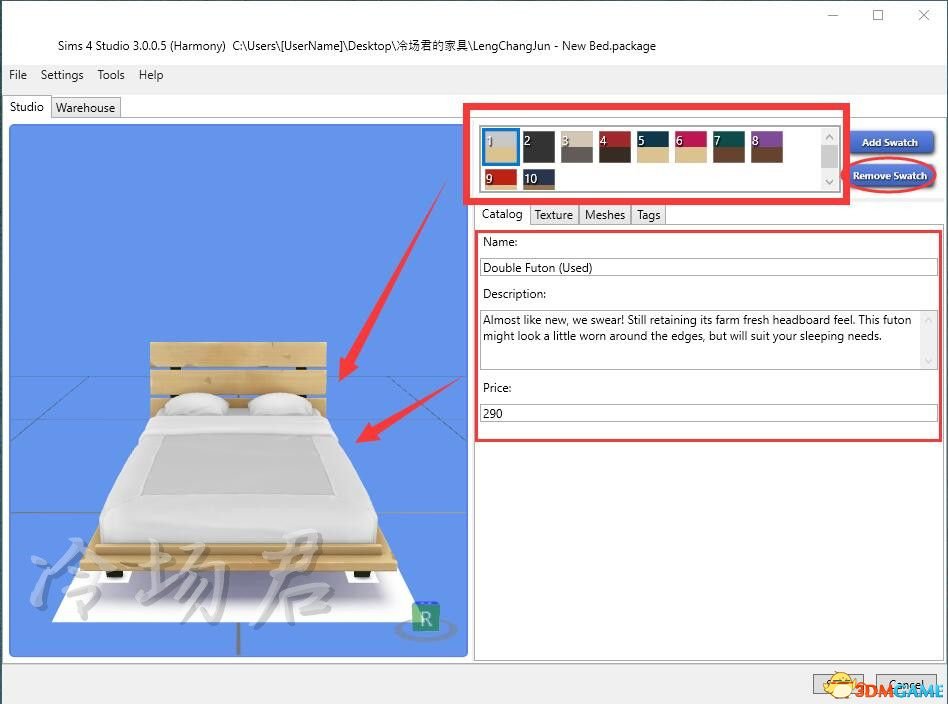
Task: Click the description box scroll up arrow
Action: 929,319
